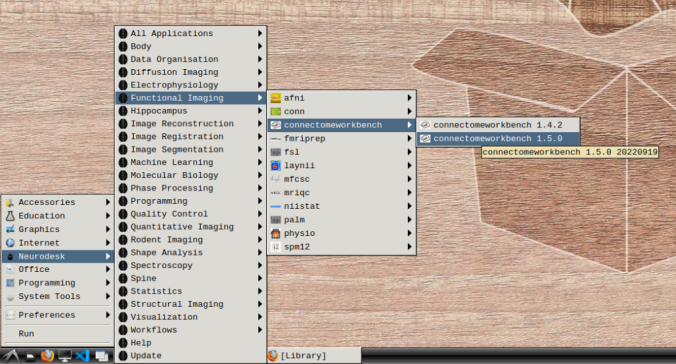Expand the Workflows submenu arrow
Viewport: 676px width, 364px height.
(x=260, y=330)
